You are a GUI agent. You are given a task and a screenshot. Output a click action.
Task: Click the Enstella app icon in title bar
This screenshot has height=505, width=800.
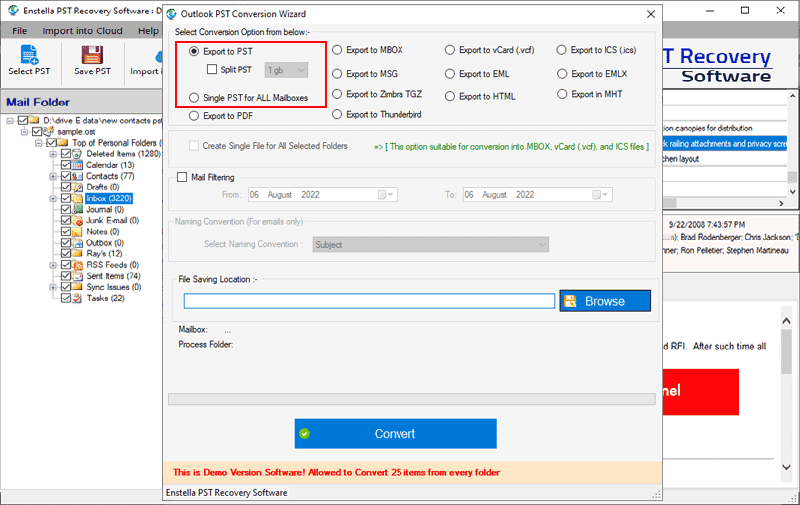point(13,10)
